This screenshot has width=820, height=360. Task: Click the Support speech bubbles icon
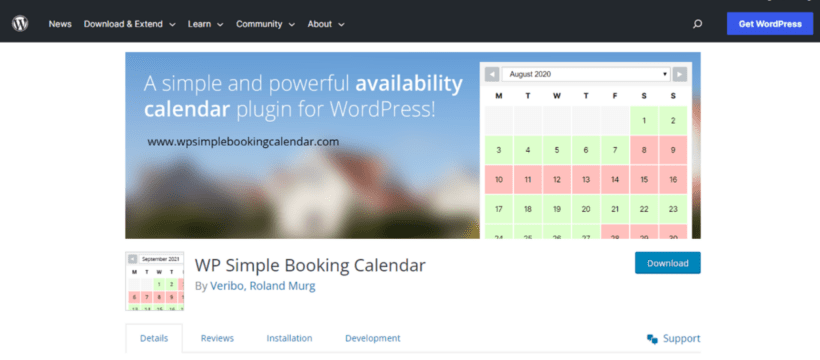(652, 339)
